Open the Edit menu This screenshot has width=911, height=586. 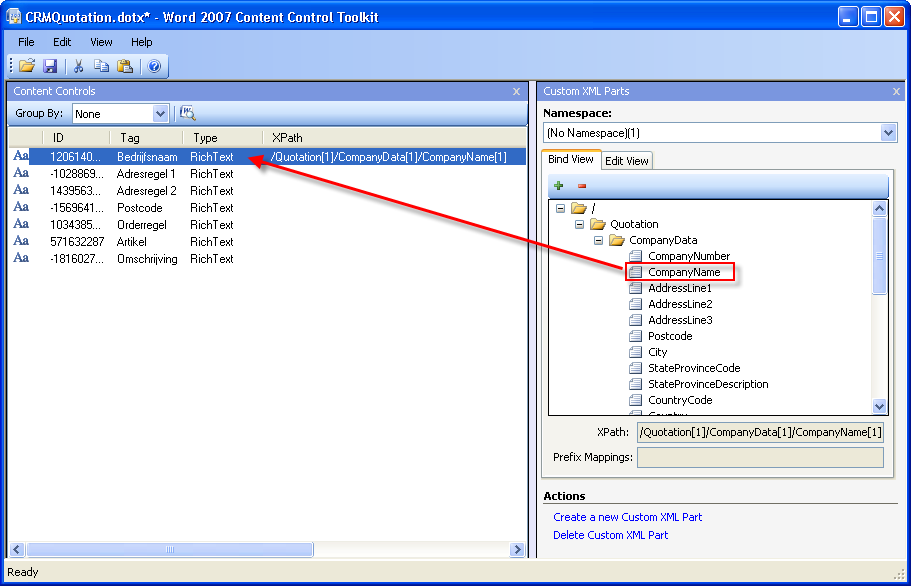click(x=62, y=42)
